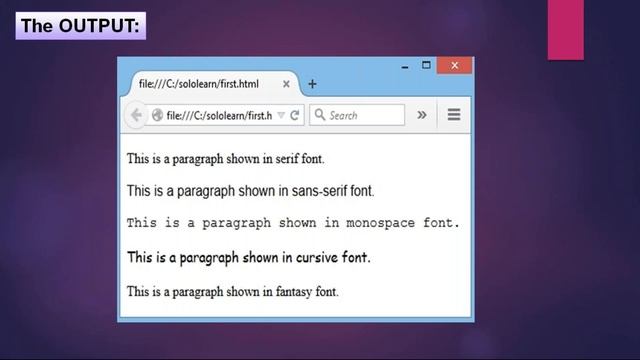Click the magnifier icon in Search box

coord(320,115)
